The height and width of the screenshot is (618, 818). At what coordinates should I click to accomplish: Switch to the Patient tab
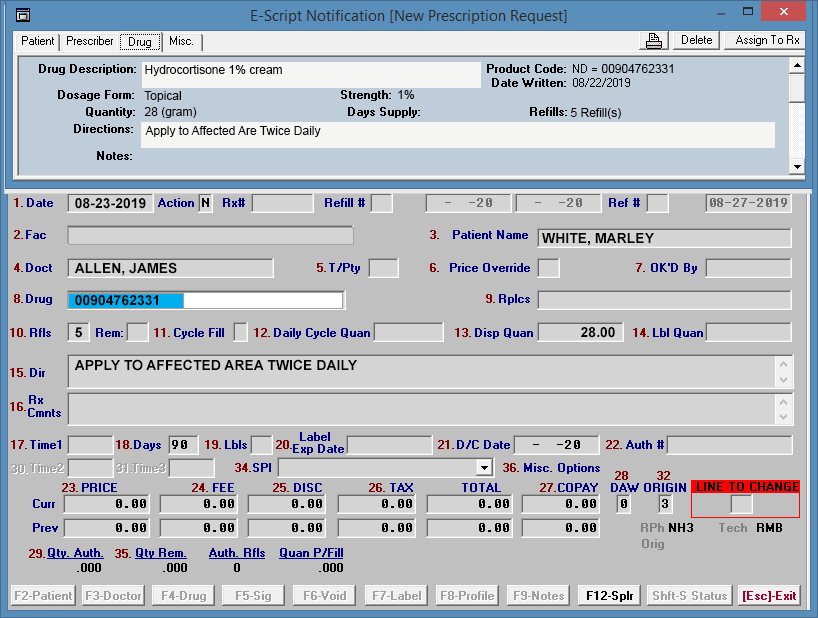tap(38, 41)
